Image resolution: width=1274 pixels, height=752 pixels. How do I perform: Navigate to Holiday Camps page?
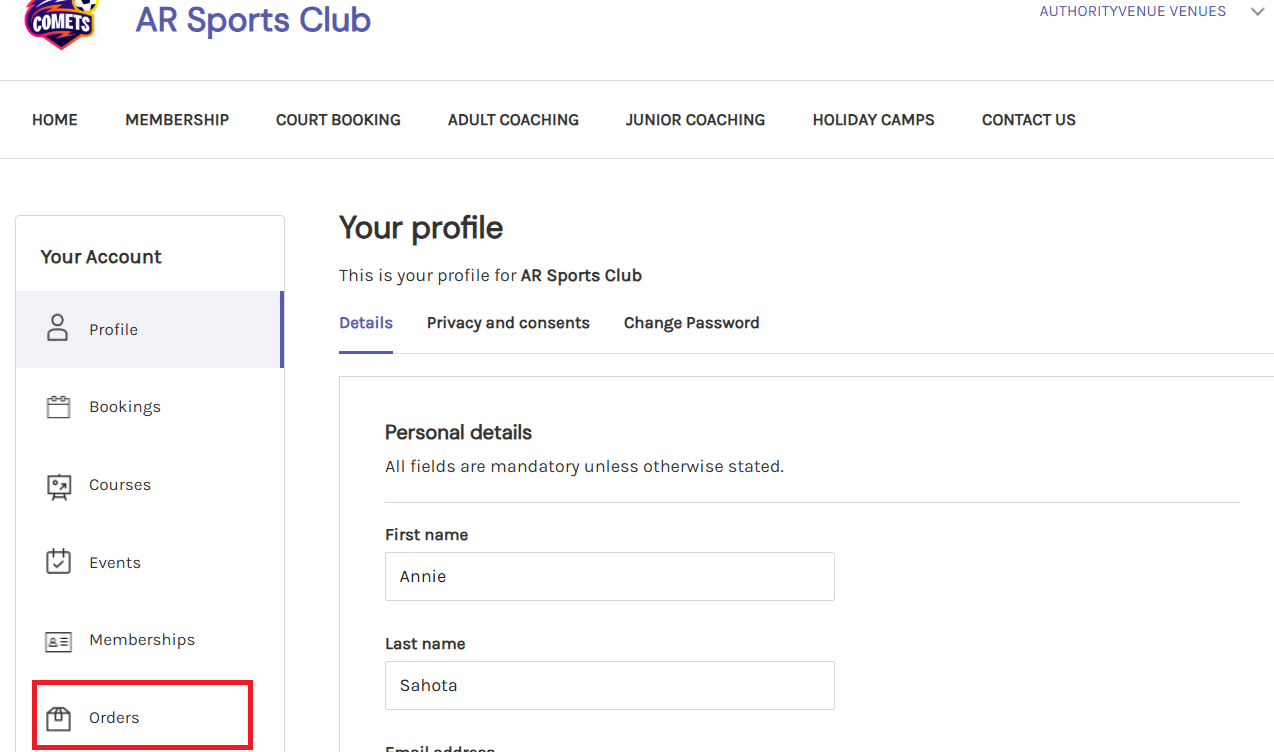873,120
